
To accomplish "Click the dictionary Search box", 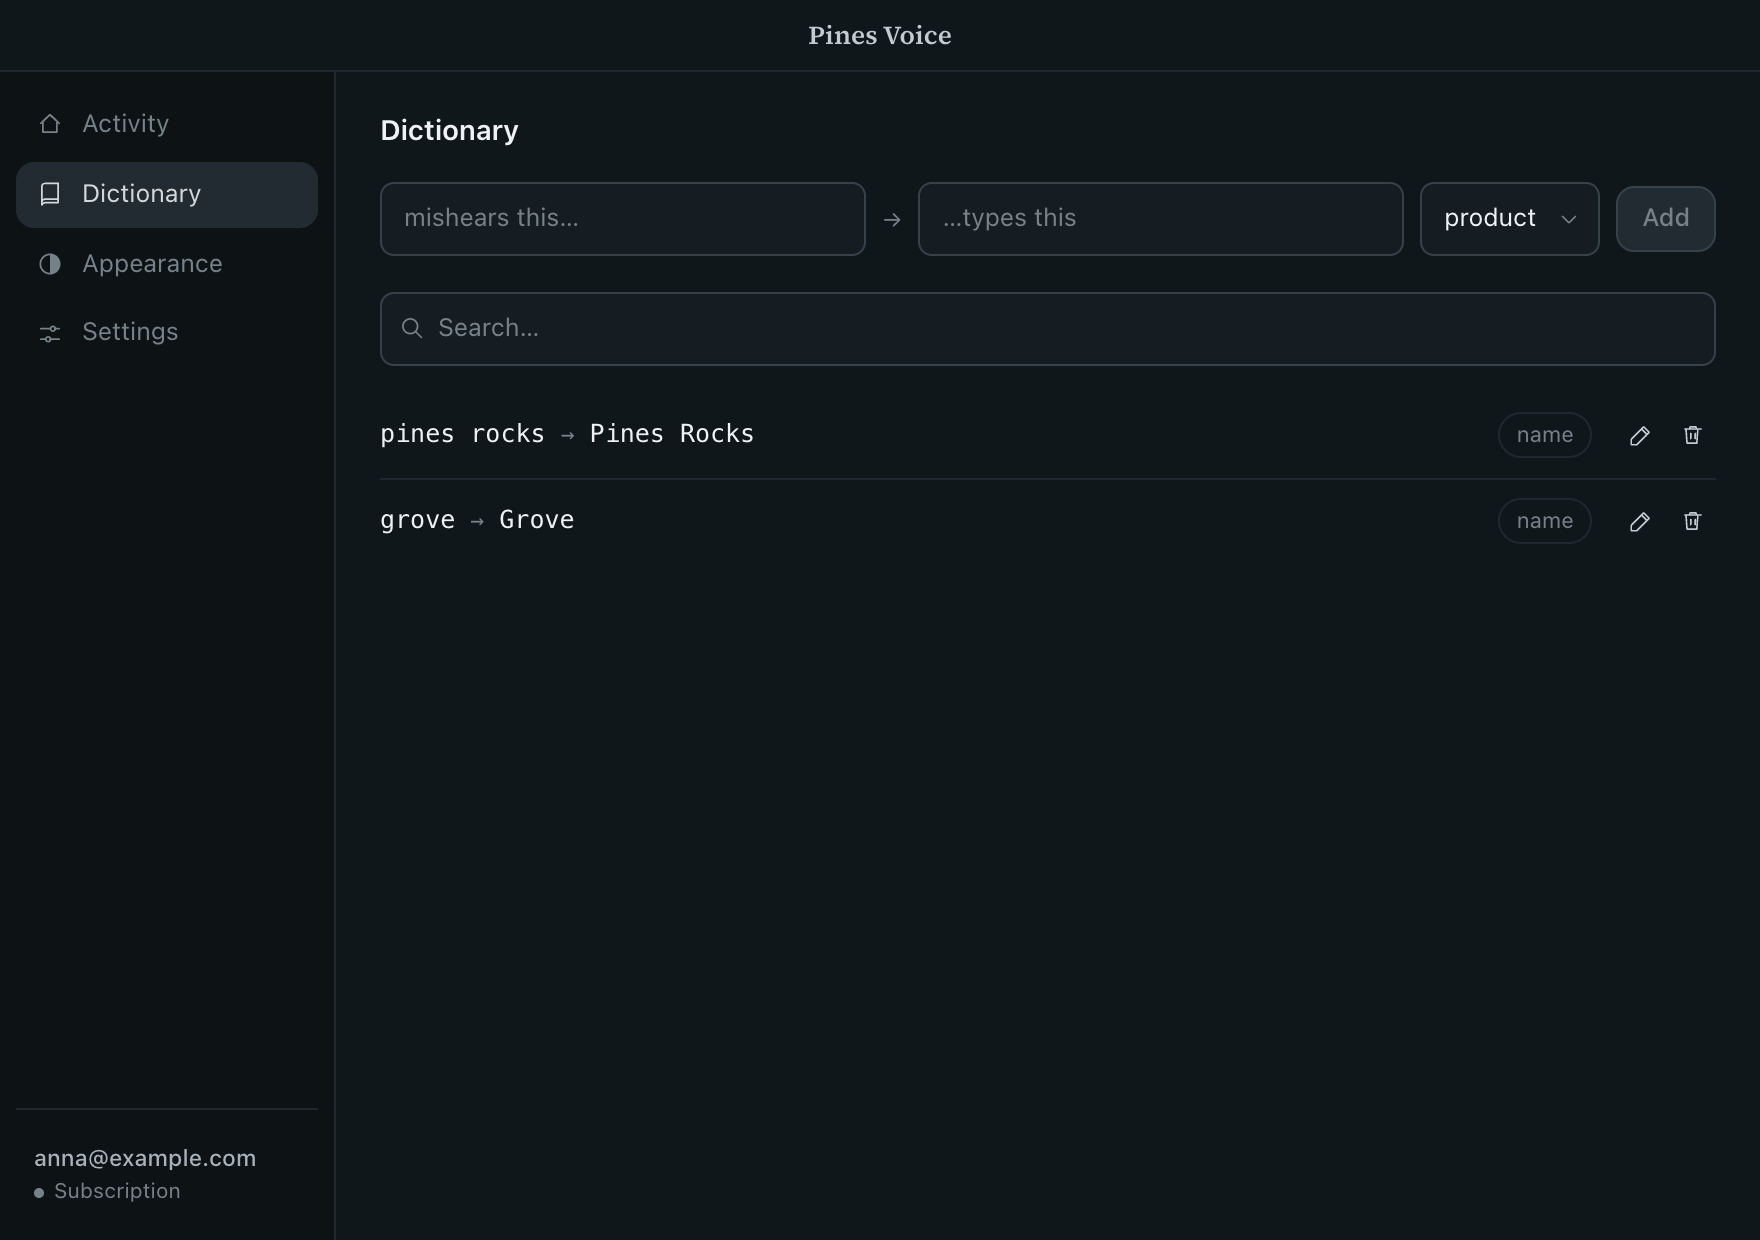I will pos(1047,329).
